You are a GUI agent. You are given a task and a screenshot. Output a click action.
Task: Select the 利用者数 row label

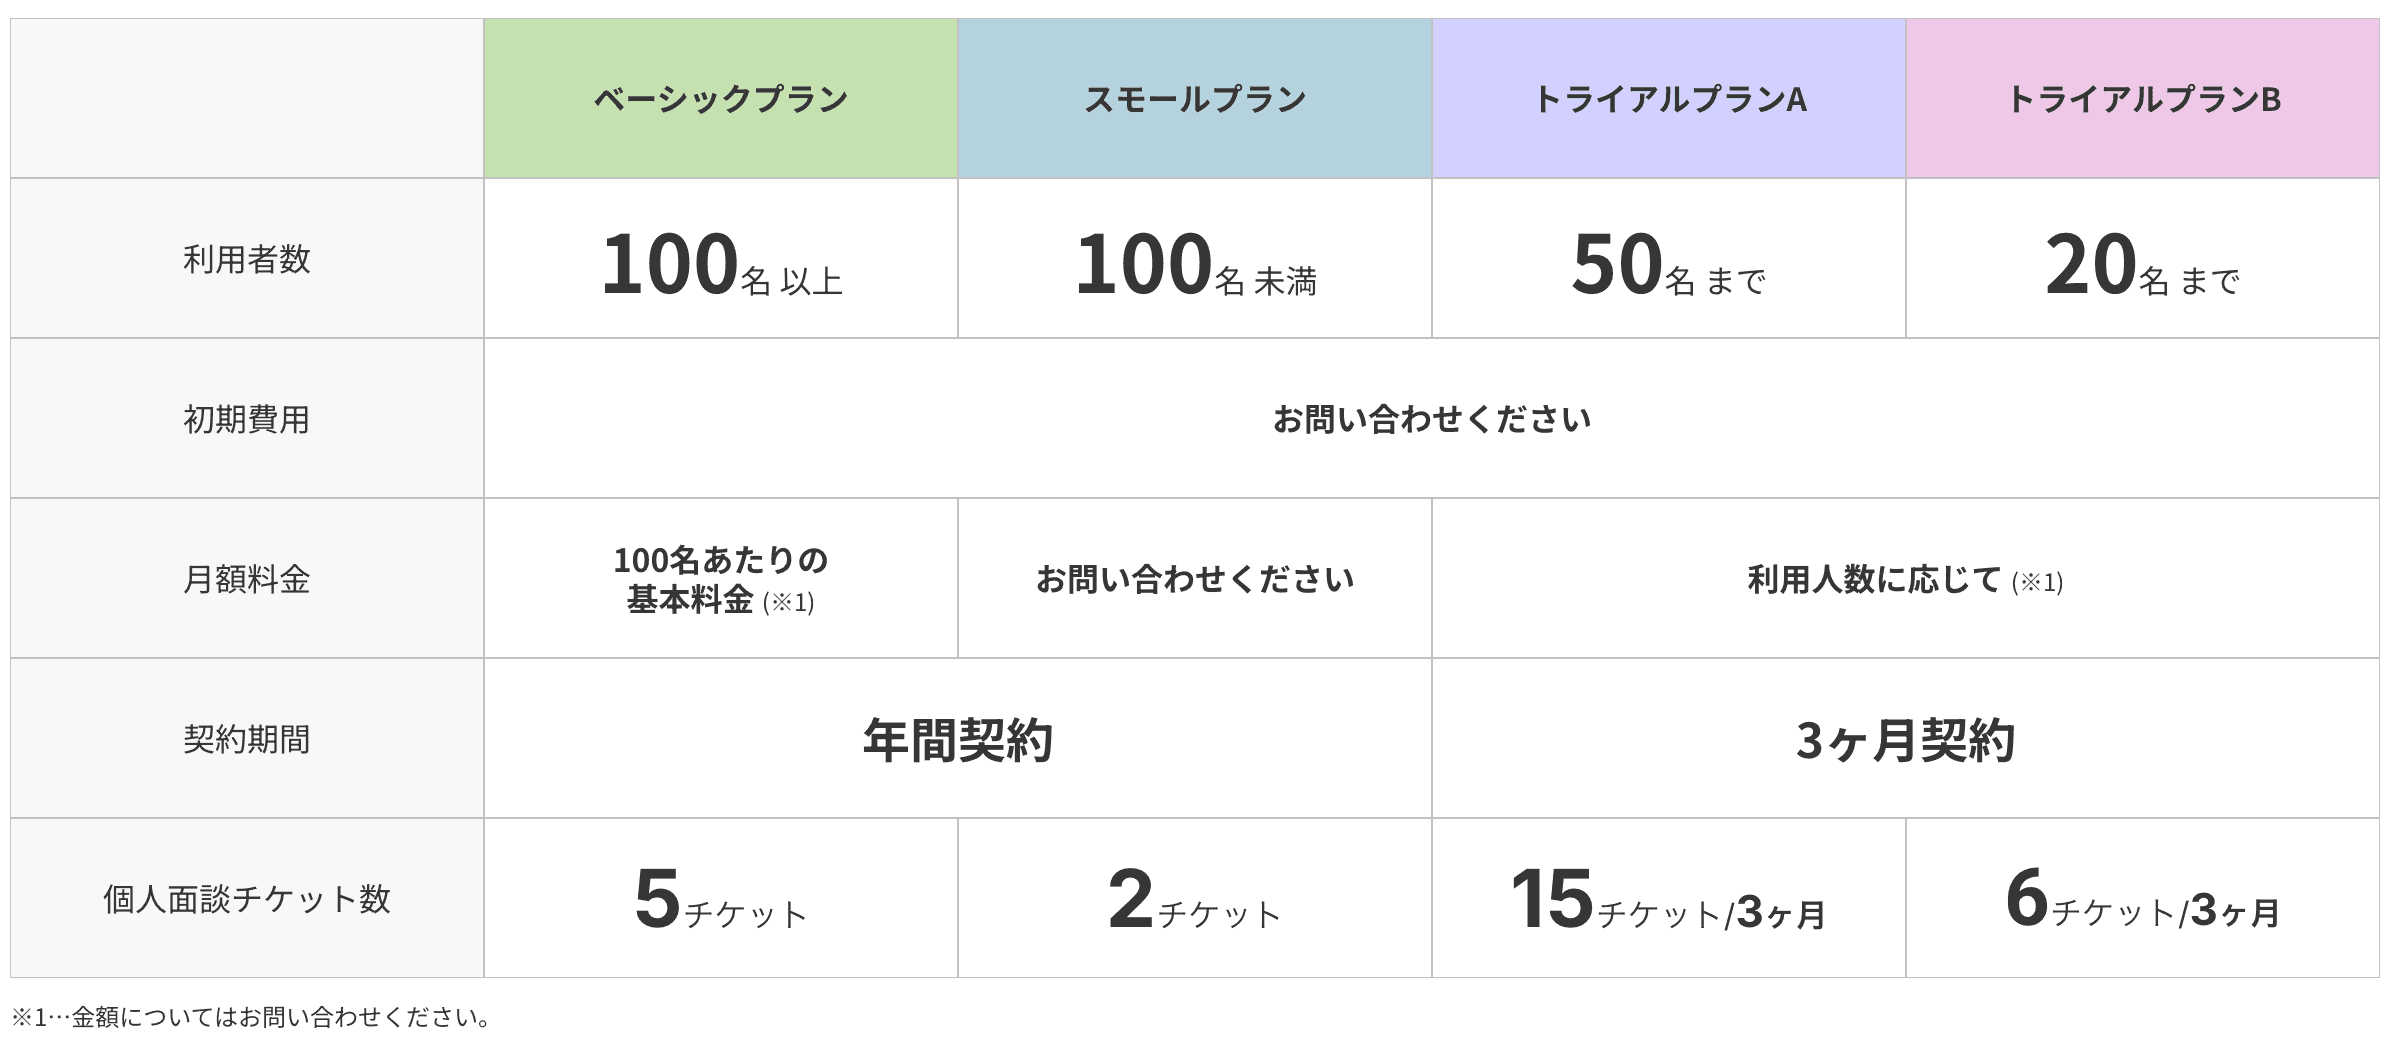(x=247, y=258)
